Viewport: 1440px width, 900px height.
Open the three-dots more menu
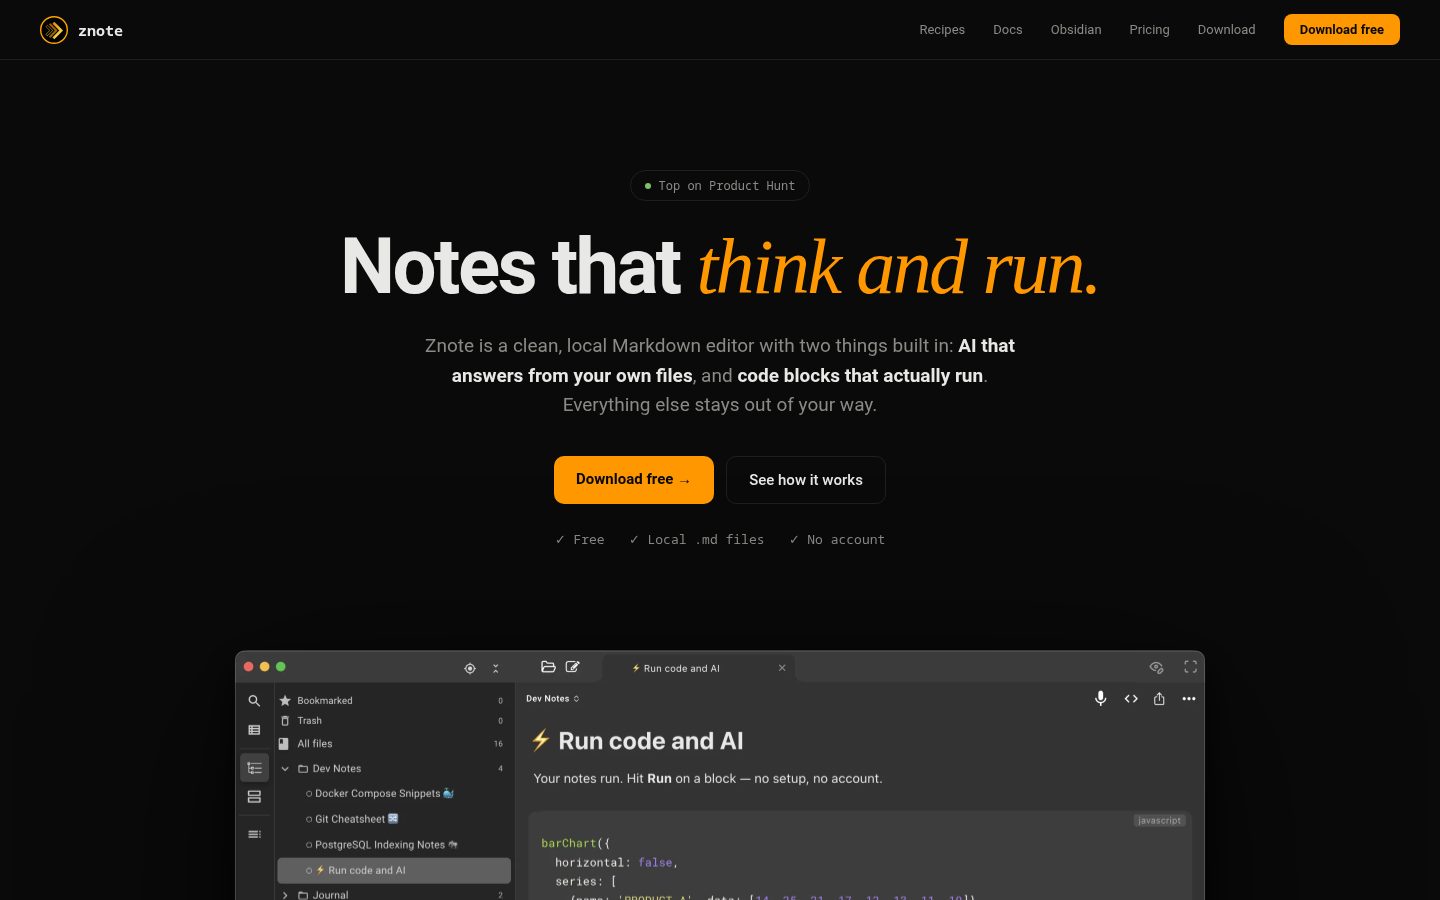1189,699
